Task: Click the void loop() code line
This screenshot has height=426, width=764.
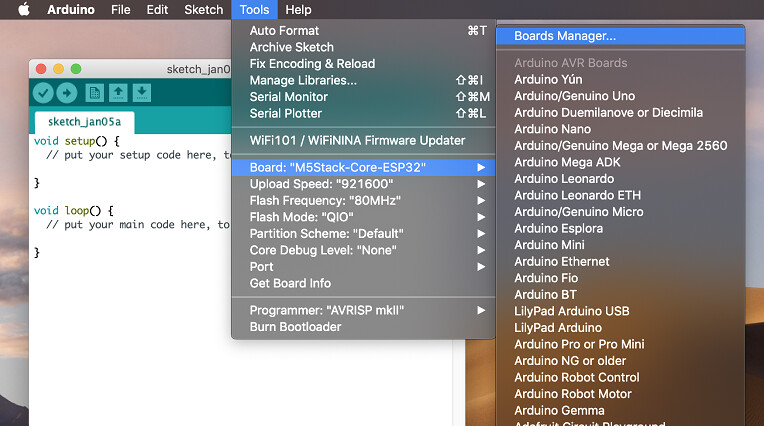Action: tap(74, 211)
